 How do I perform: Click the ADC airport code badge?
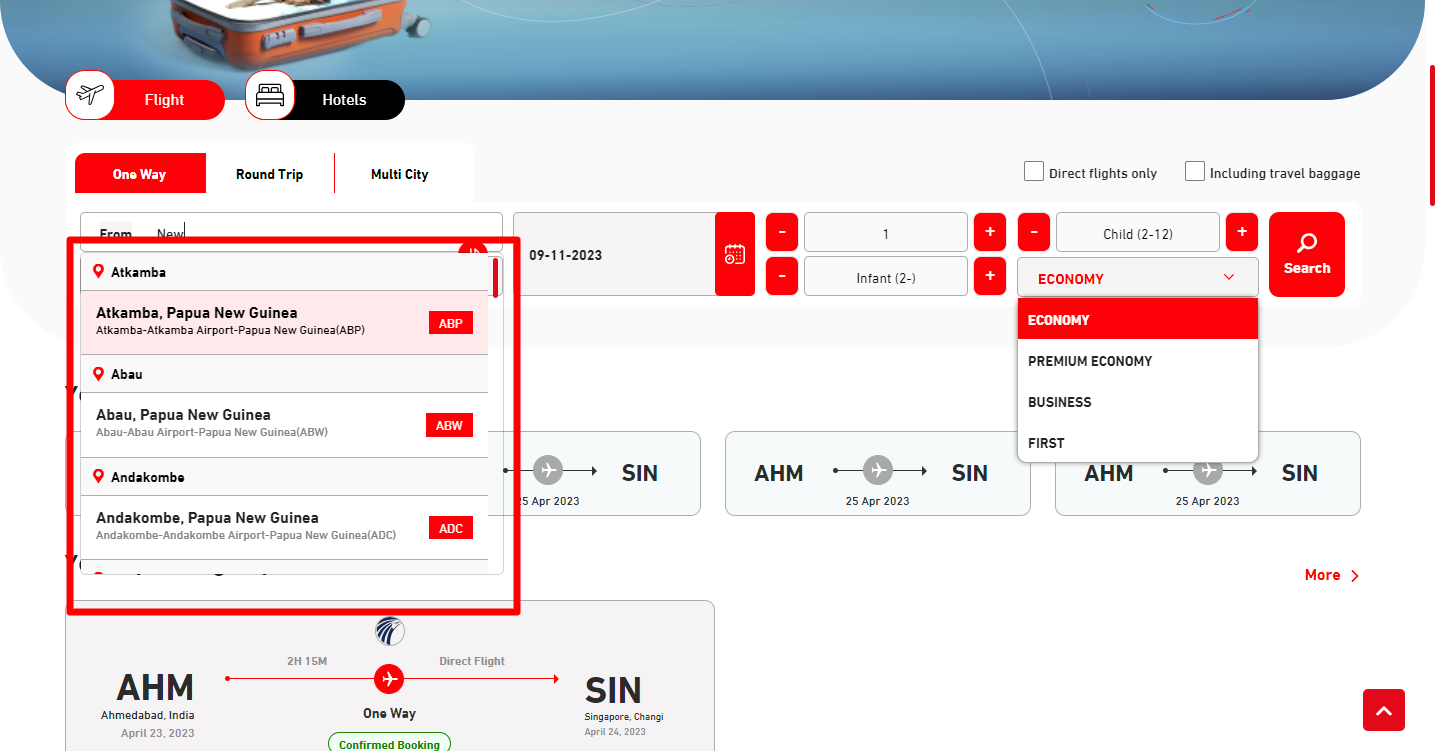coord(450,528)
